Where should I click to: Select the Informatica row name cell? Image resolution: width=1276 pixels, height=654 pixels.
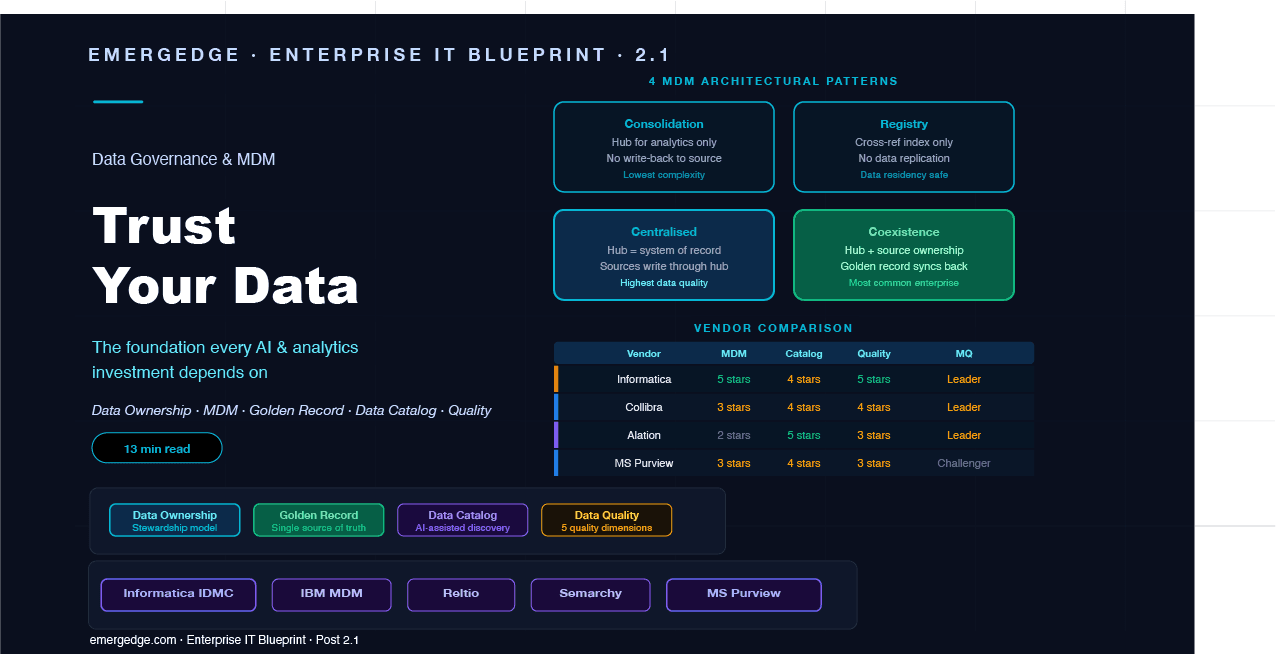644,380
